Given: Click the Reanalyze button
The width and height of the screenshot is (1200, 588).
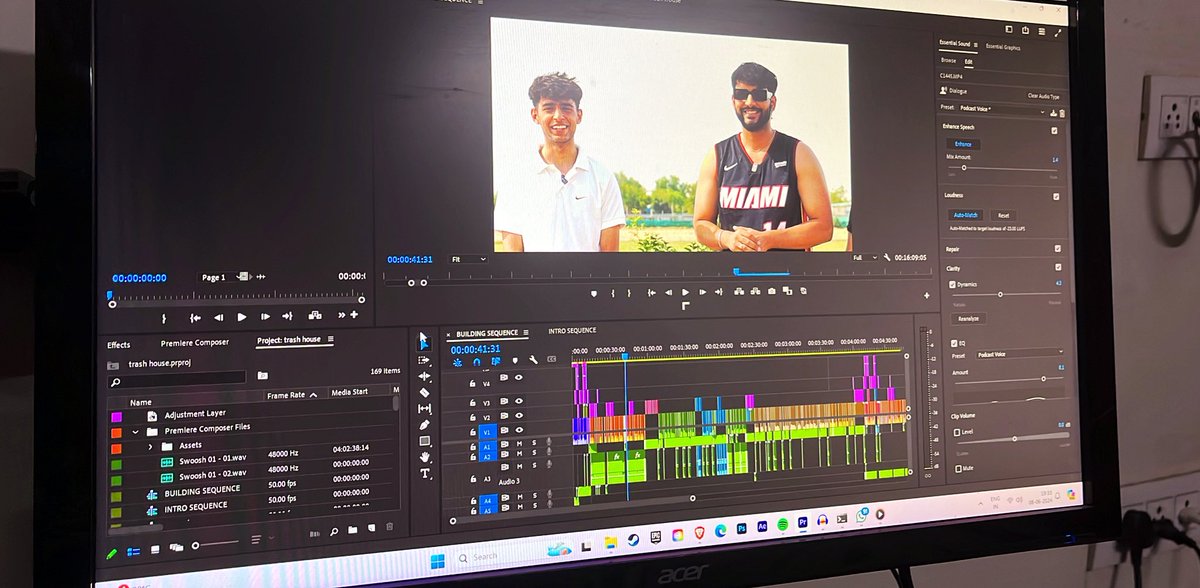Looking at the screenshot, I should [968, 319].
